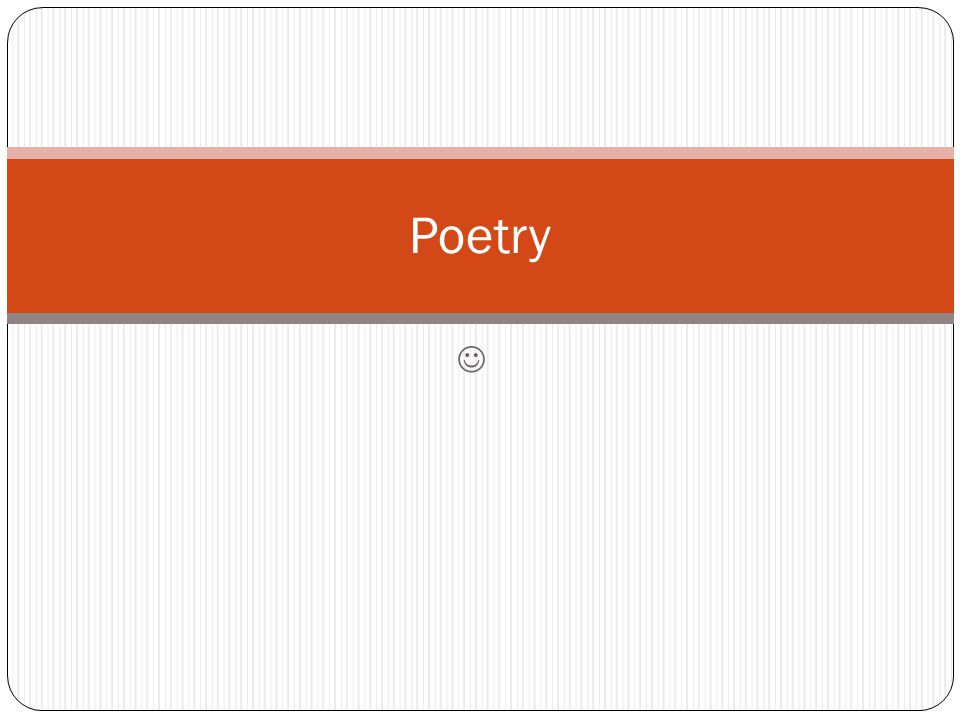Click the orange title banner left of Poetry

208,236
